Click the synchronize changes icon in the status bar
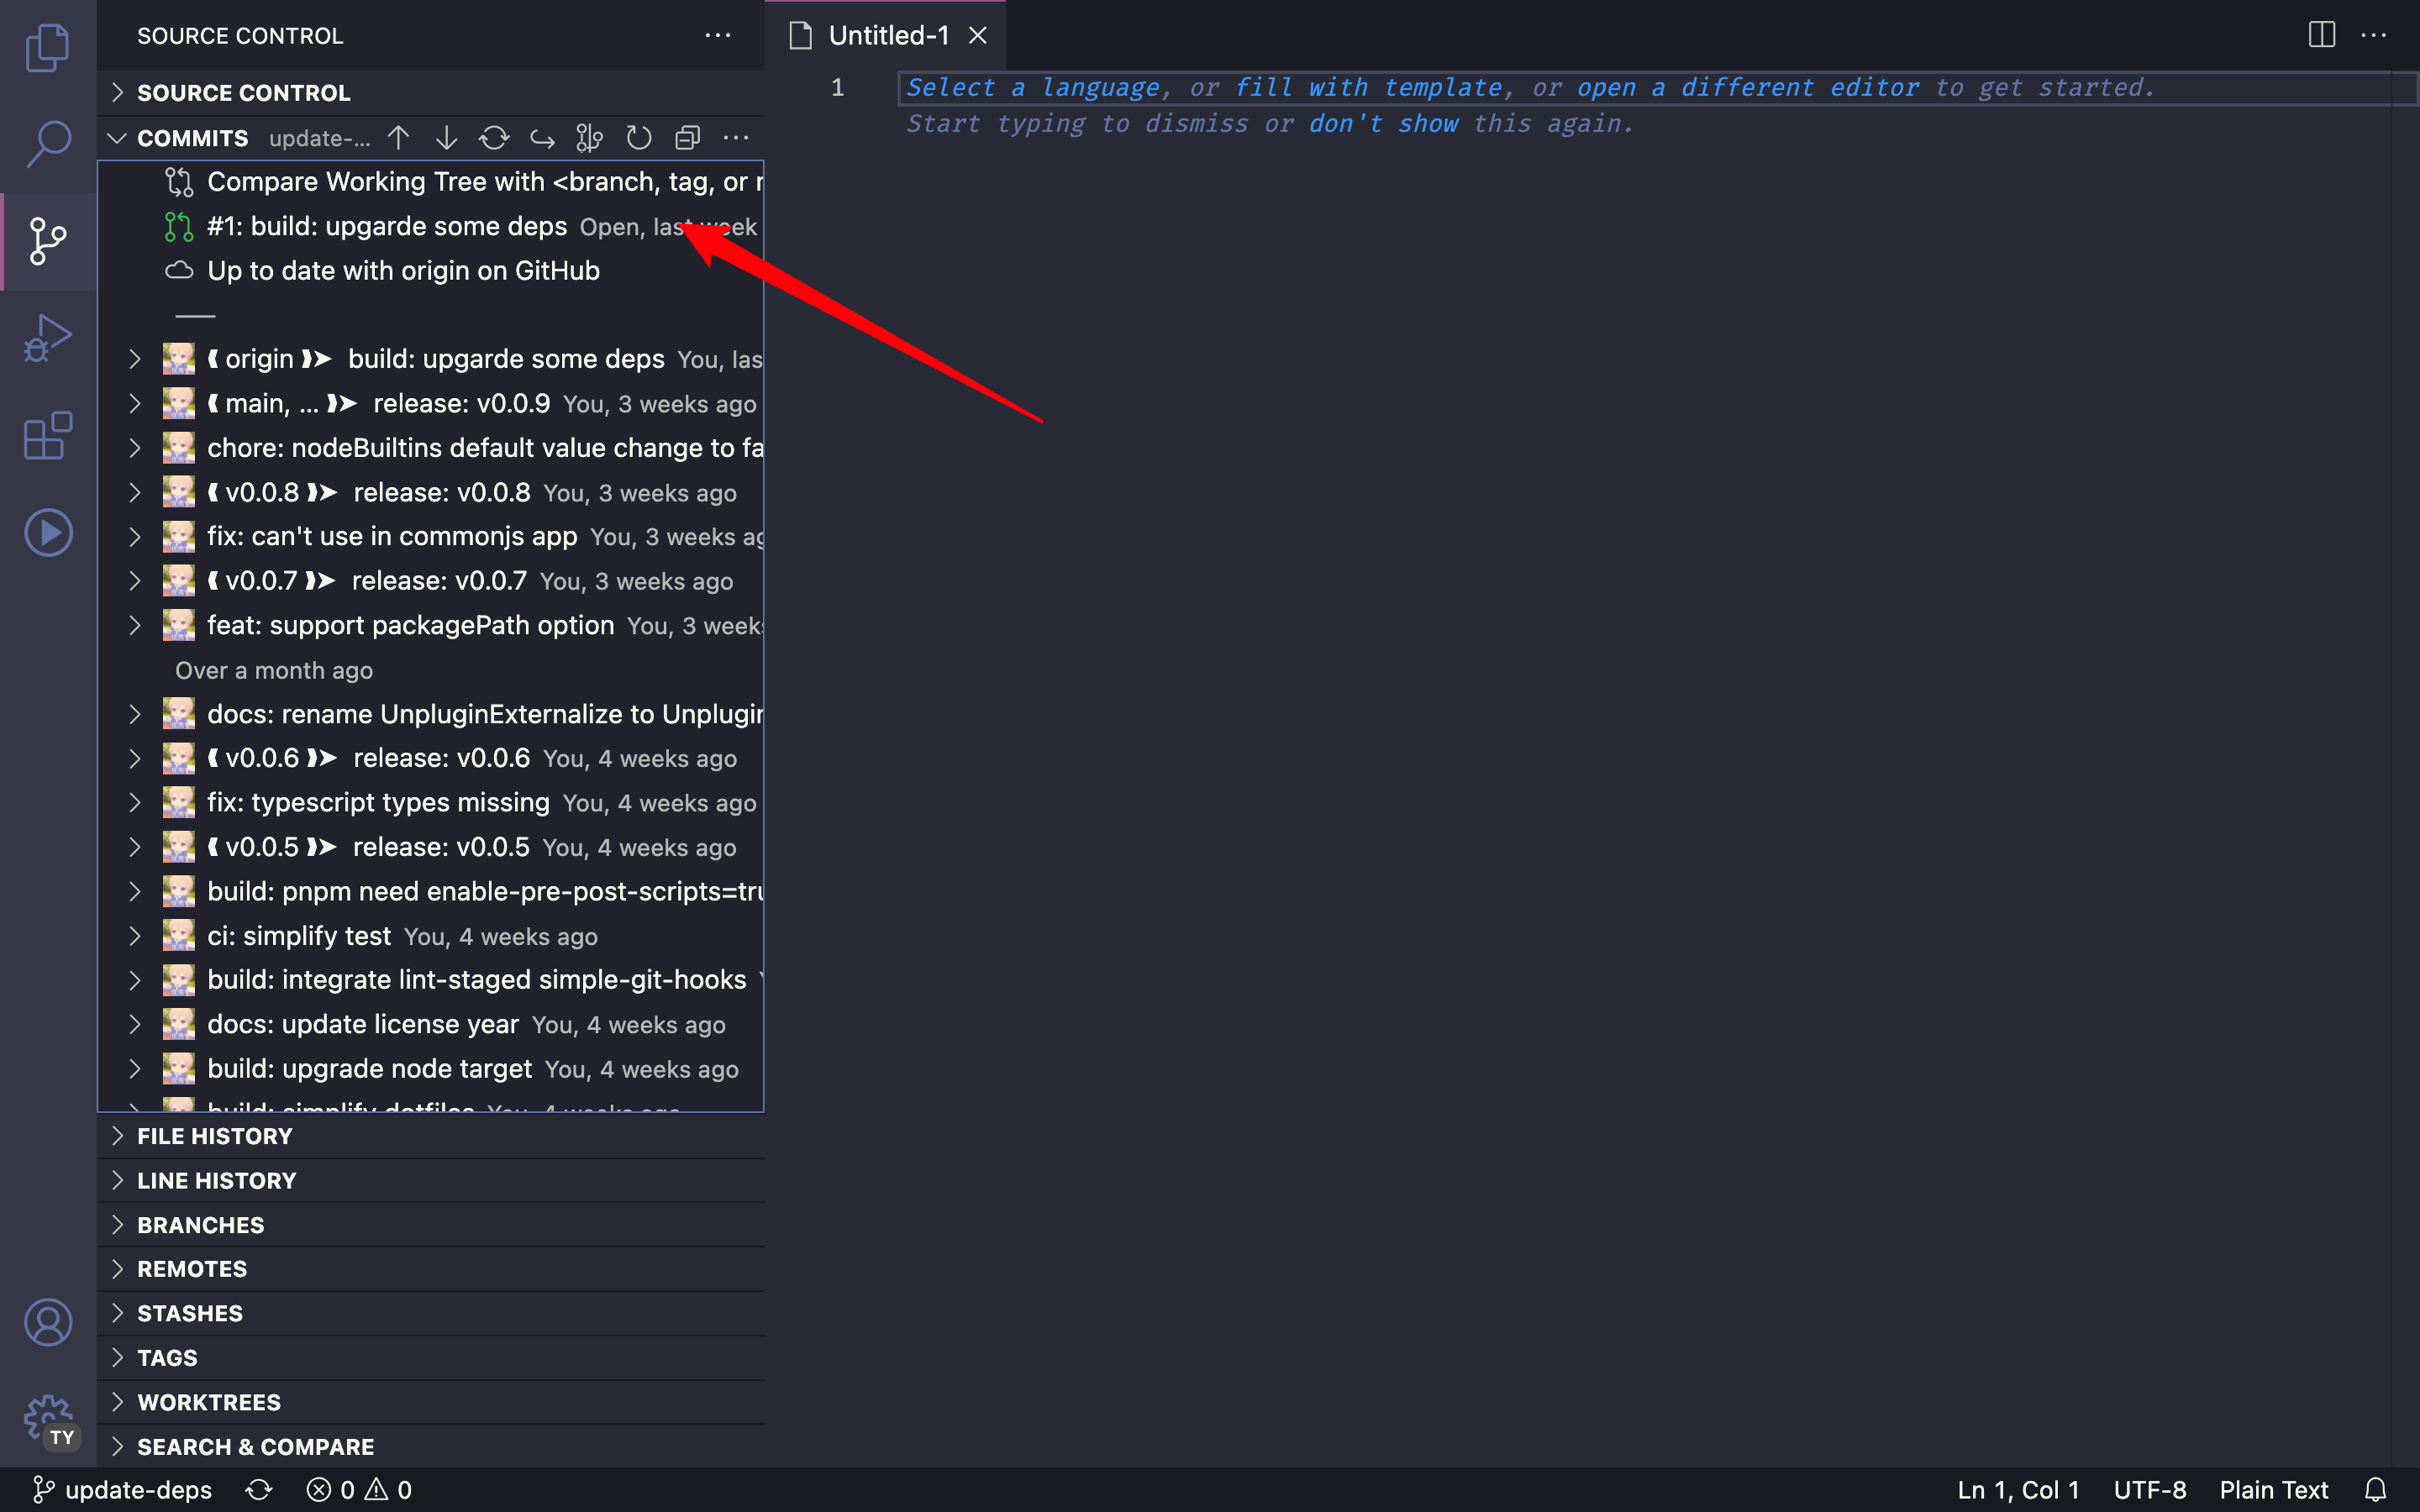The height and width of the screenshot is (1512, 2420). (259, 1489)
